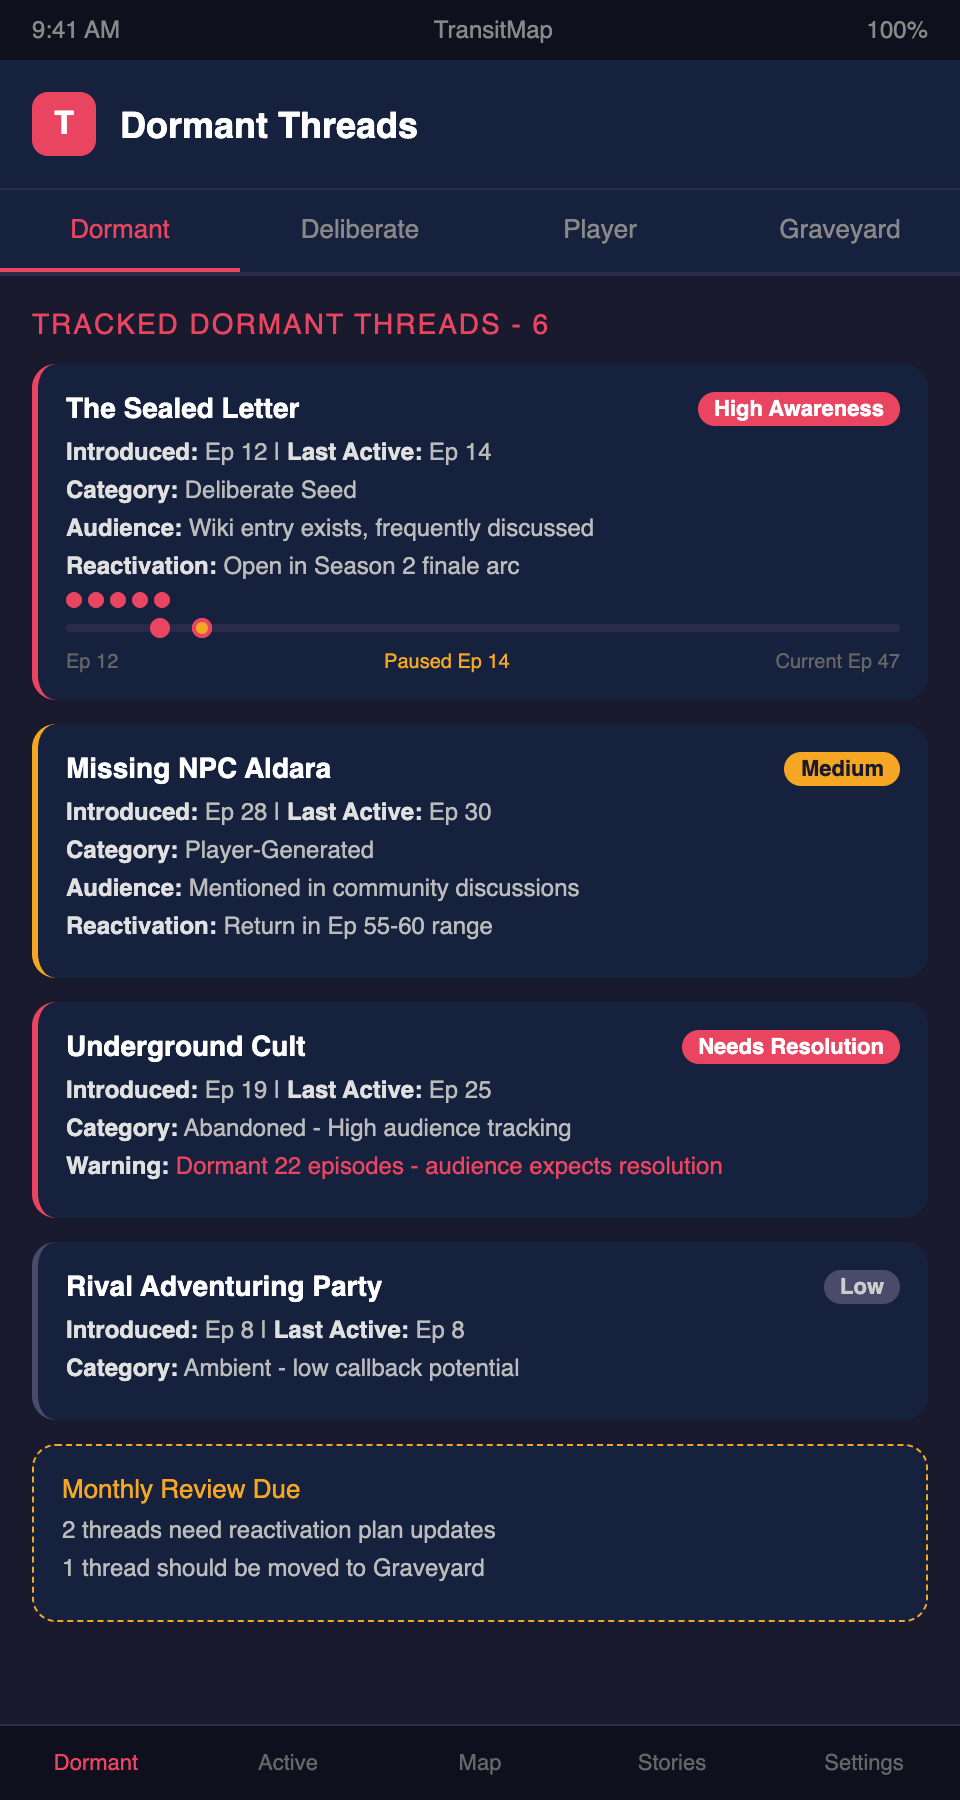Click the Medium awareness badge
The image size is (960, 1800).
click(841, 769)
